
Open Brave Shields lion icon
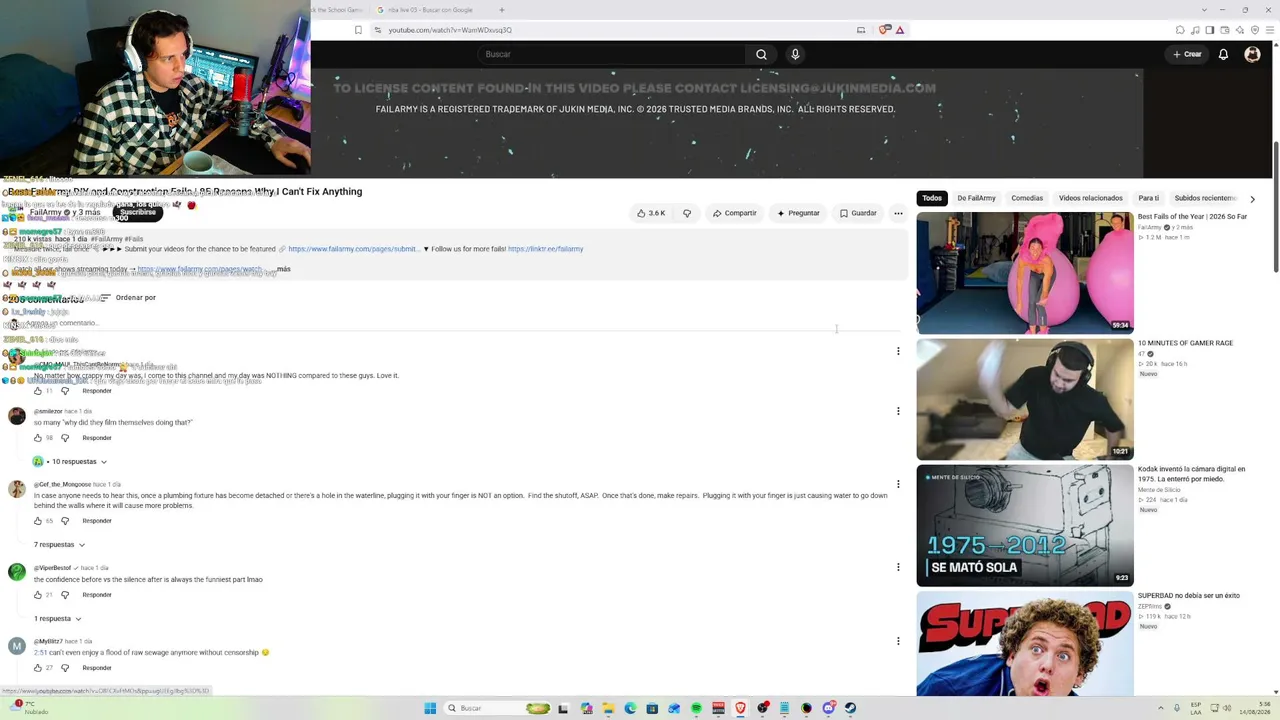(x=884, y=30)
